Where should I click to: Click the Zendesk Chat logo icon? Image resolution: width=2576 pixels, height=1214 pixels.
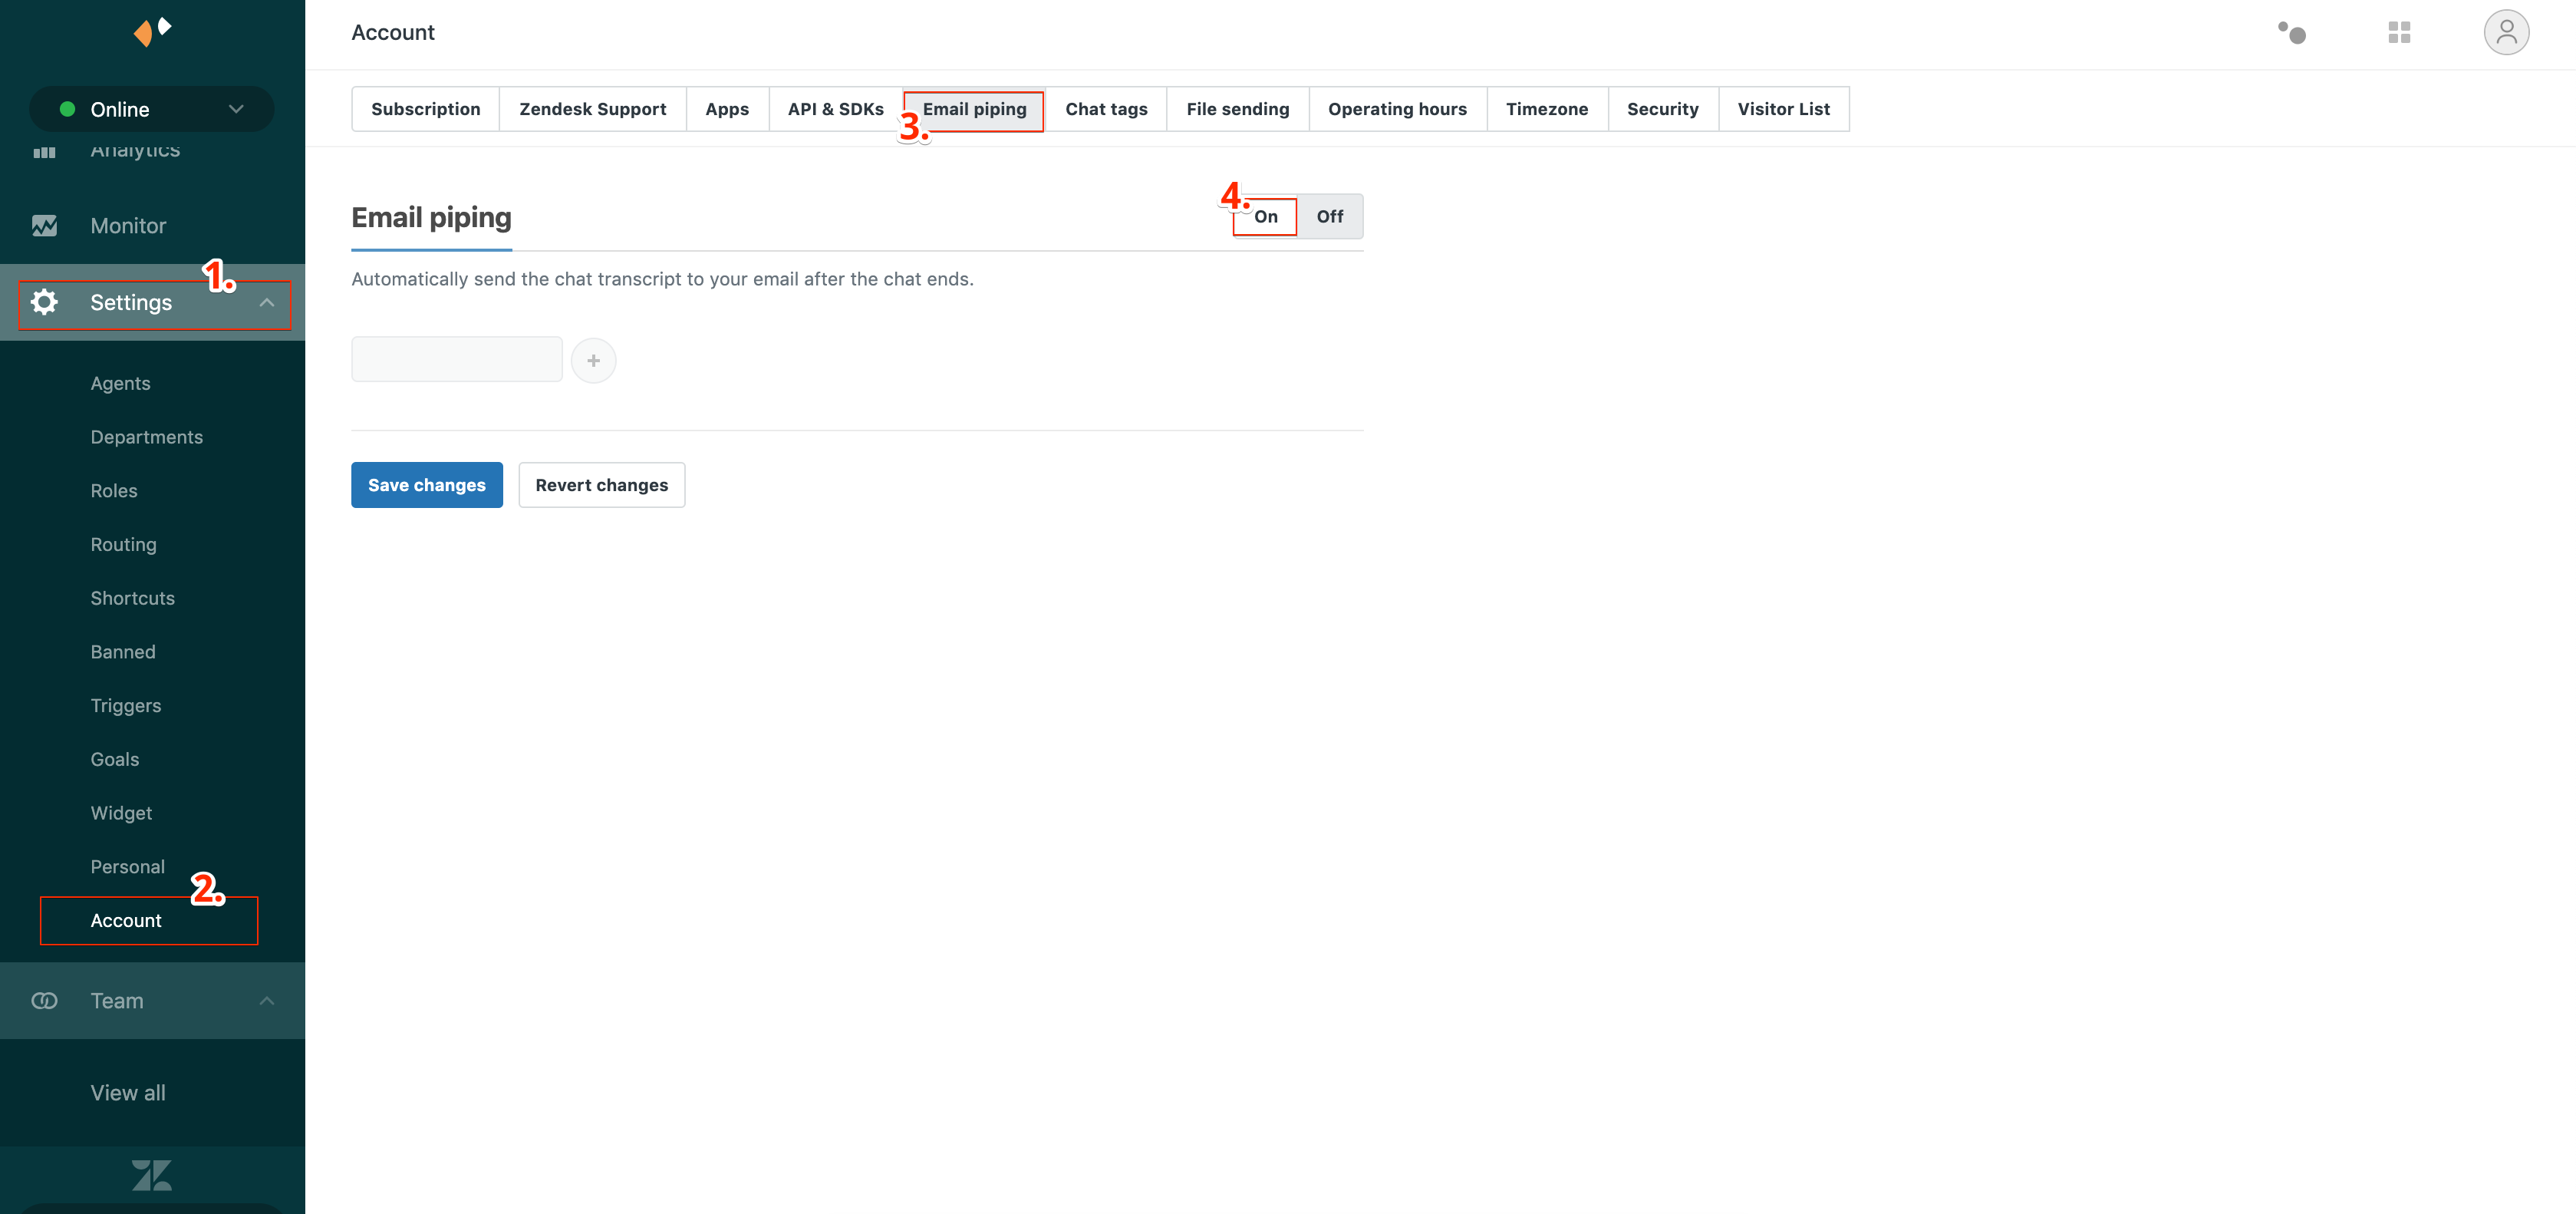pos(152,31)
